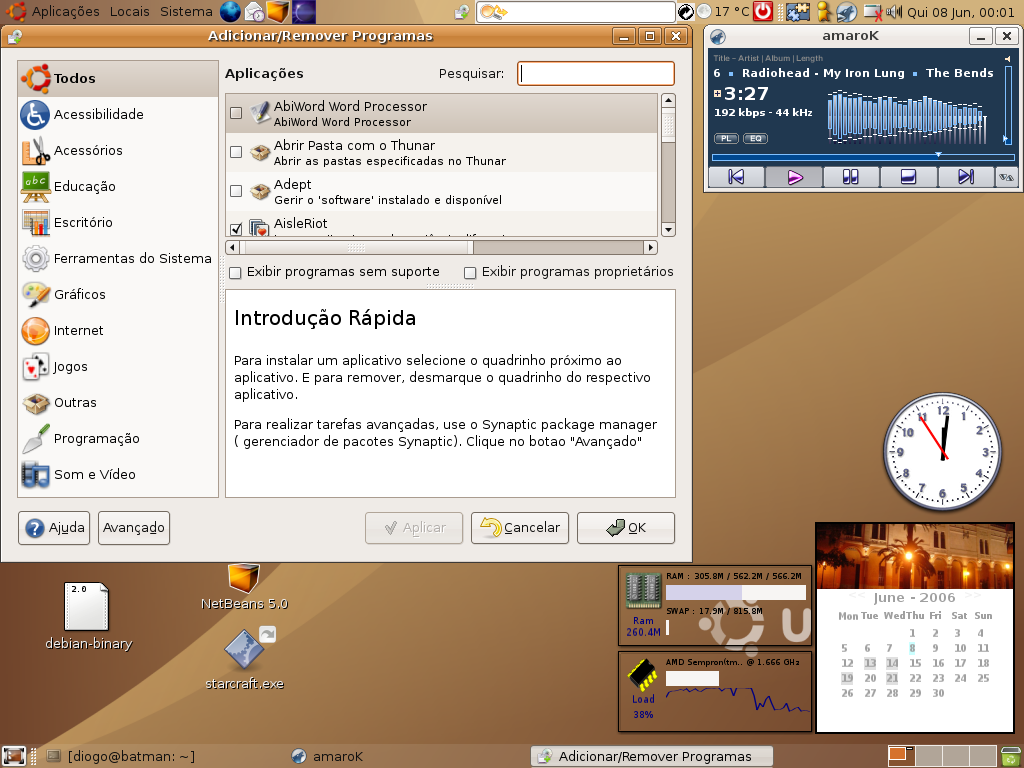
Task: Open the trash icon in bottom panel
Action: click(x=1009, y=756)
